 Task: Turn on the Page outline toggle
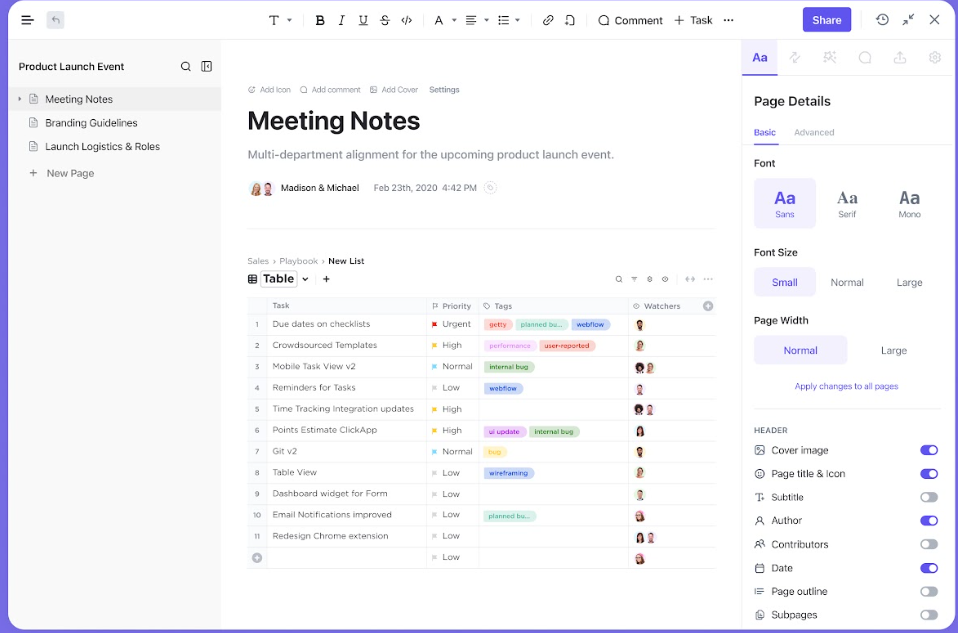[x=929, y=592]
